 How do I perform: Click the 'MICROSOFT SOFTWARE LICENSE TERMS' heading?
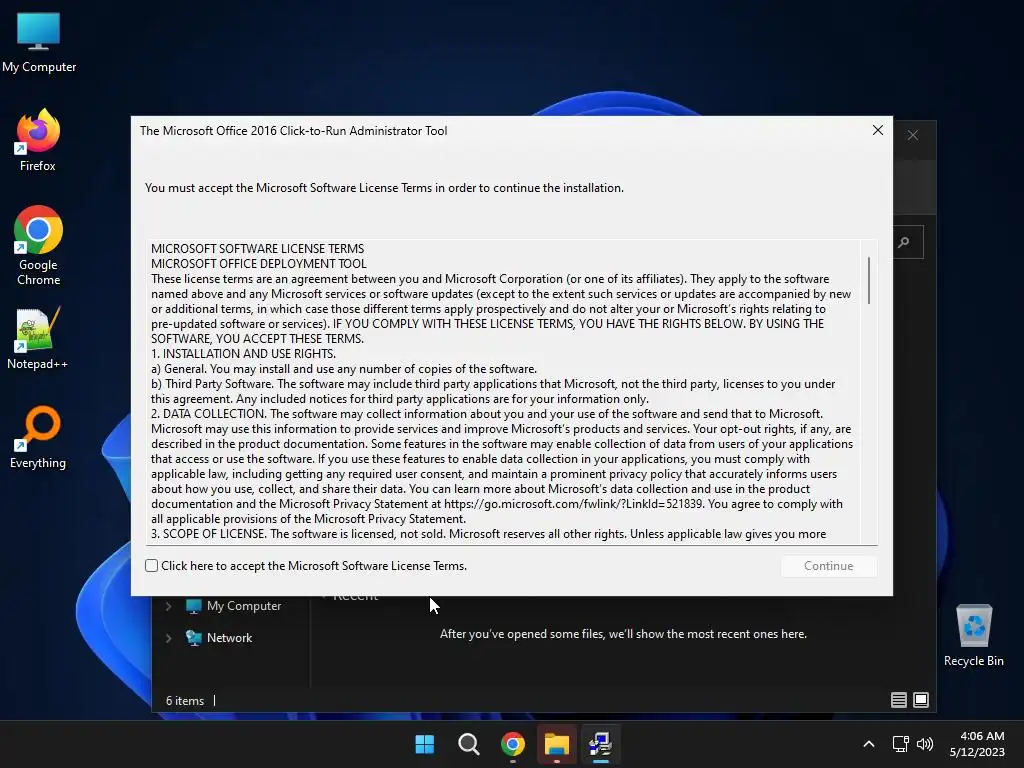[x=257, y=249]
